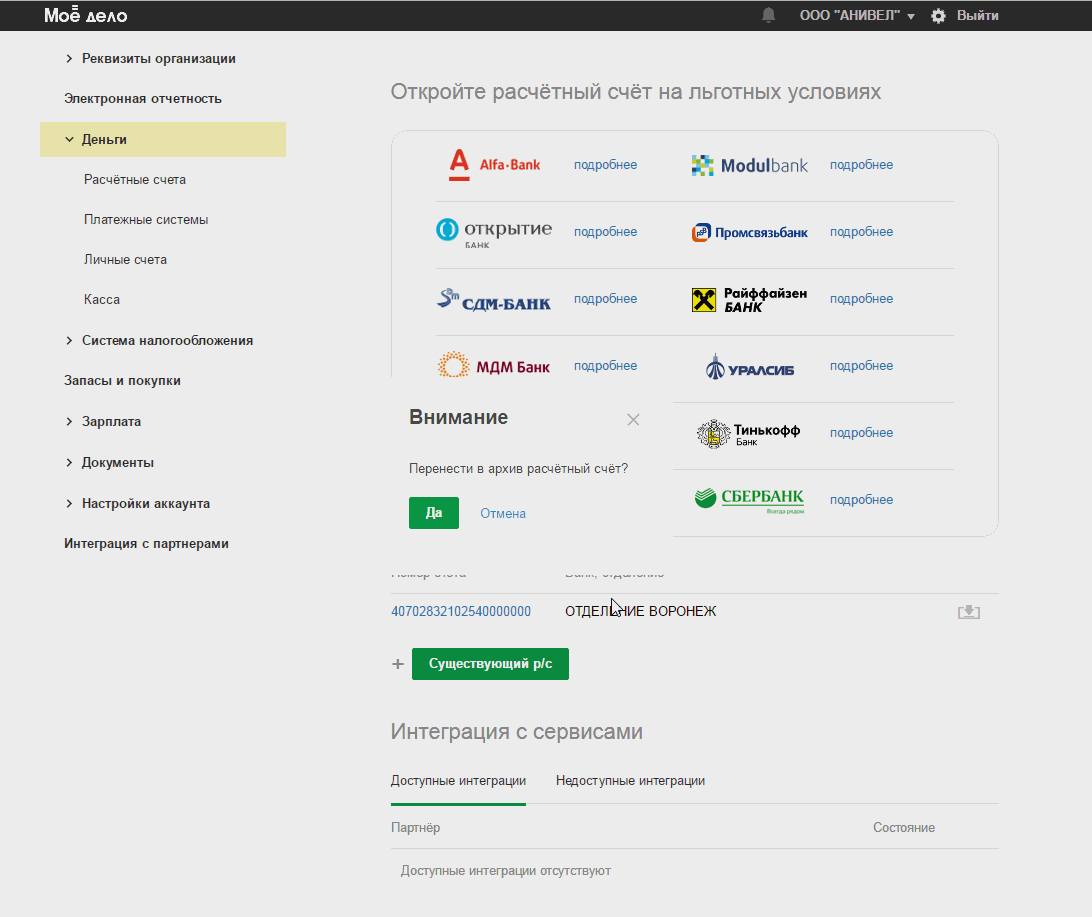Viewport: 1092px width, 917px height.
Task: Open Платежные системы in the sidebar
Action: click(x=146, y=220)
